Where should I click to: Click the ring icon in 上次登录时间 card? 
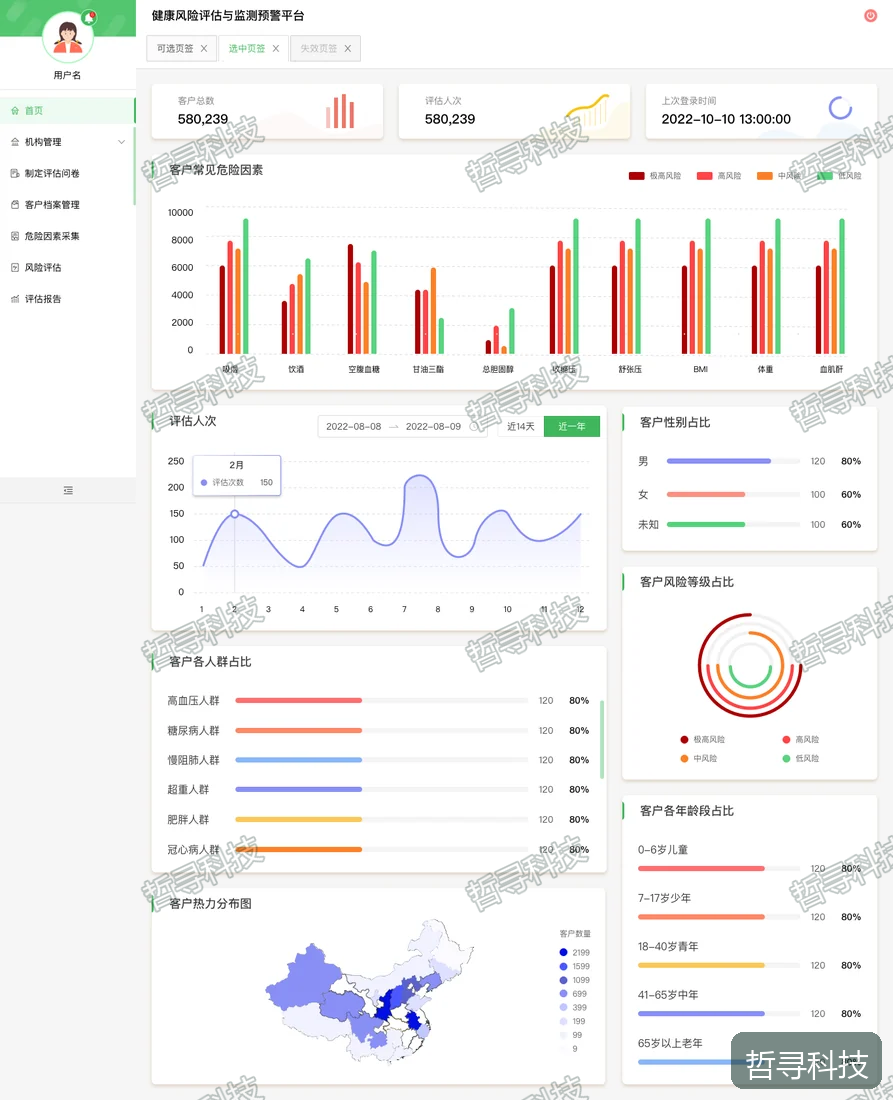840,108
